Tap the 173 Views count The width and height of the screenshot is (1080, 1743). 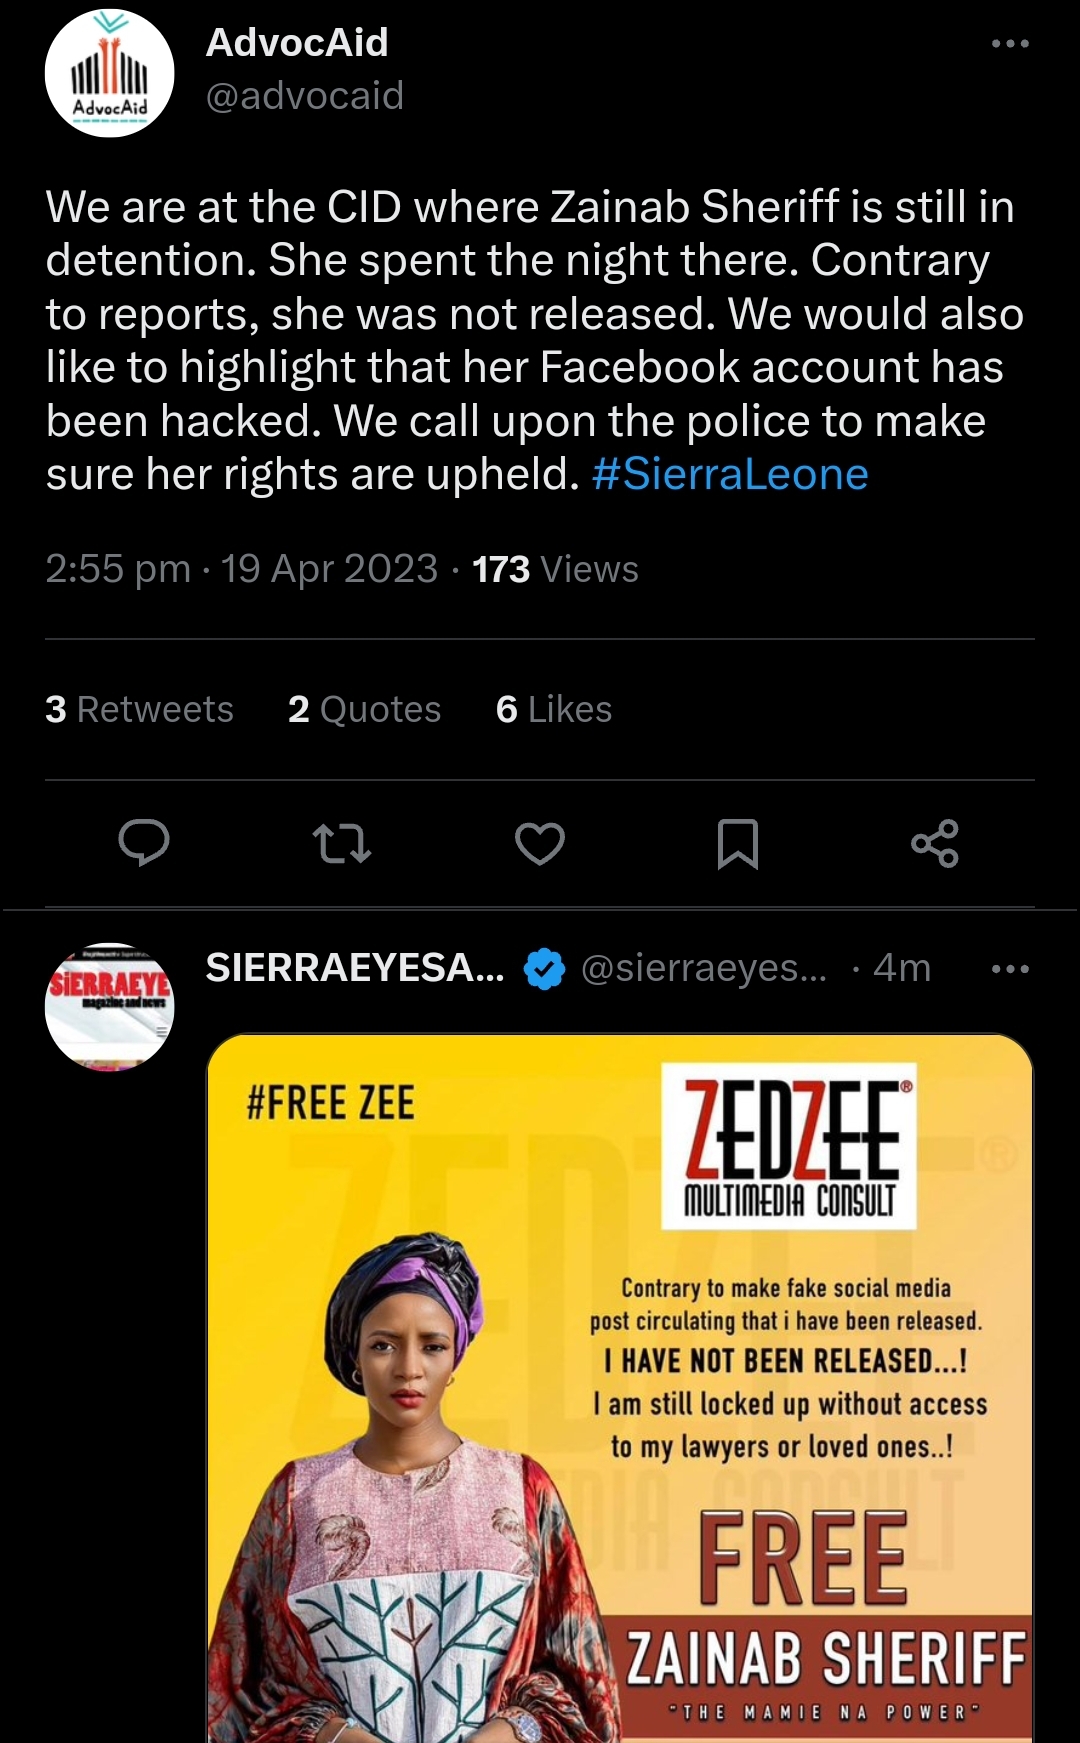click(x=555, y=569)
